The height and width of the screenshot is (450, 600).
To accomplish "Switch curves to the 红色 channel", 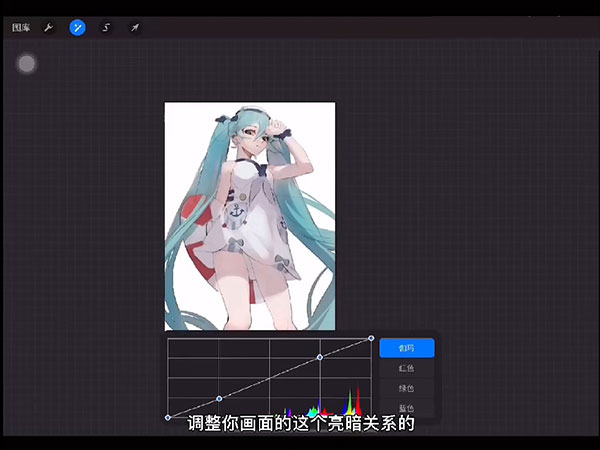I will 406,368.
